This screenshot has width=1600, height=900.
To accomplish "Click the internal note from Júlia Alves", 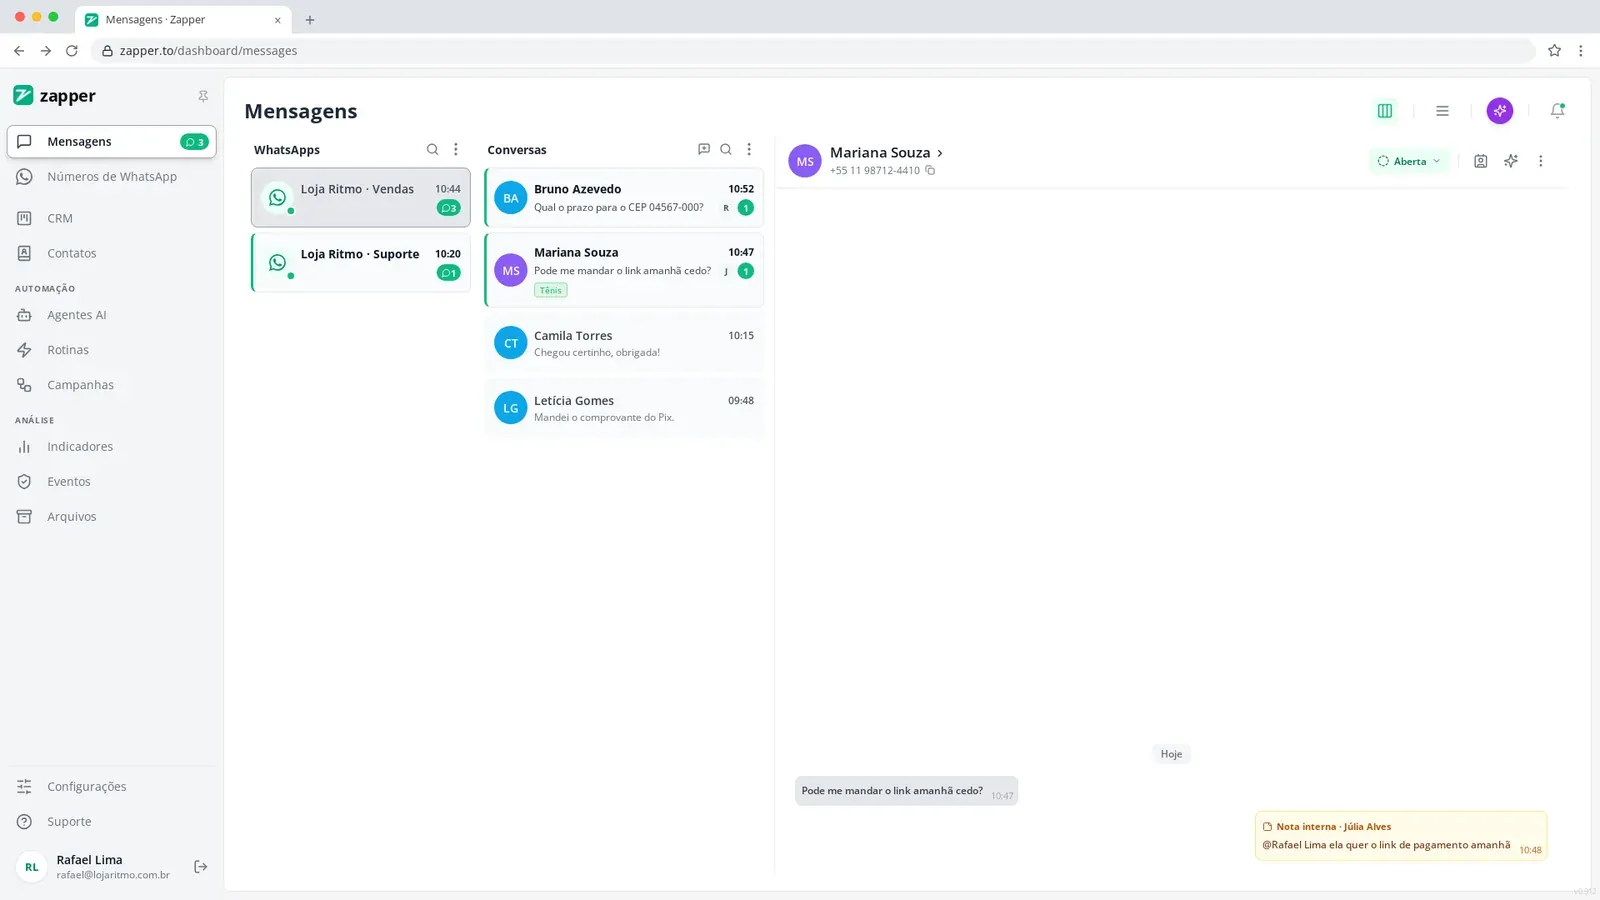I will (x=1401, y=836).
